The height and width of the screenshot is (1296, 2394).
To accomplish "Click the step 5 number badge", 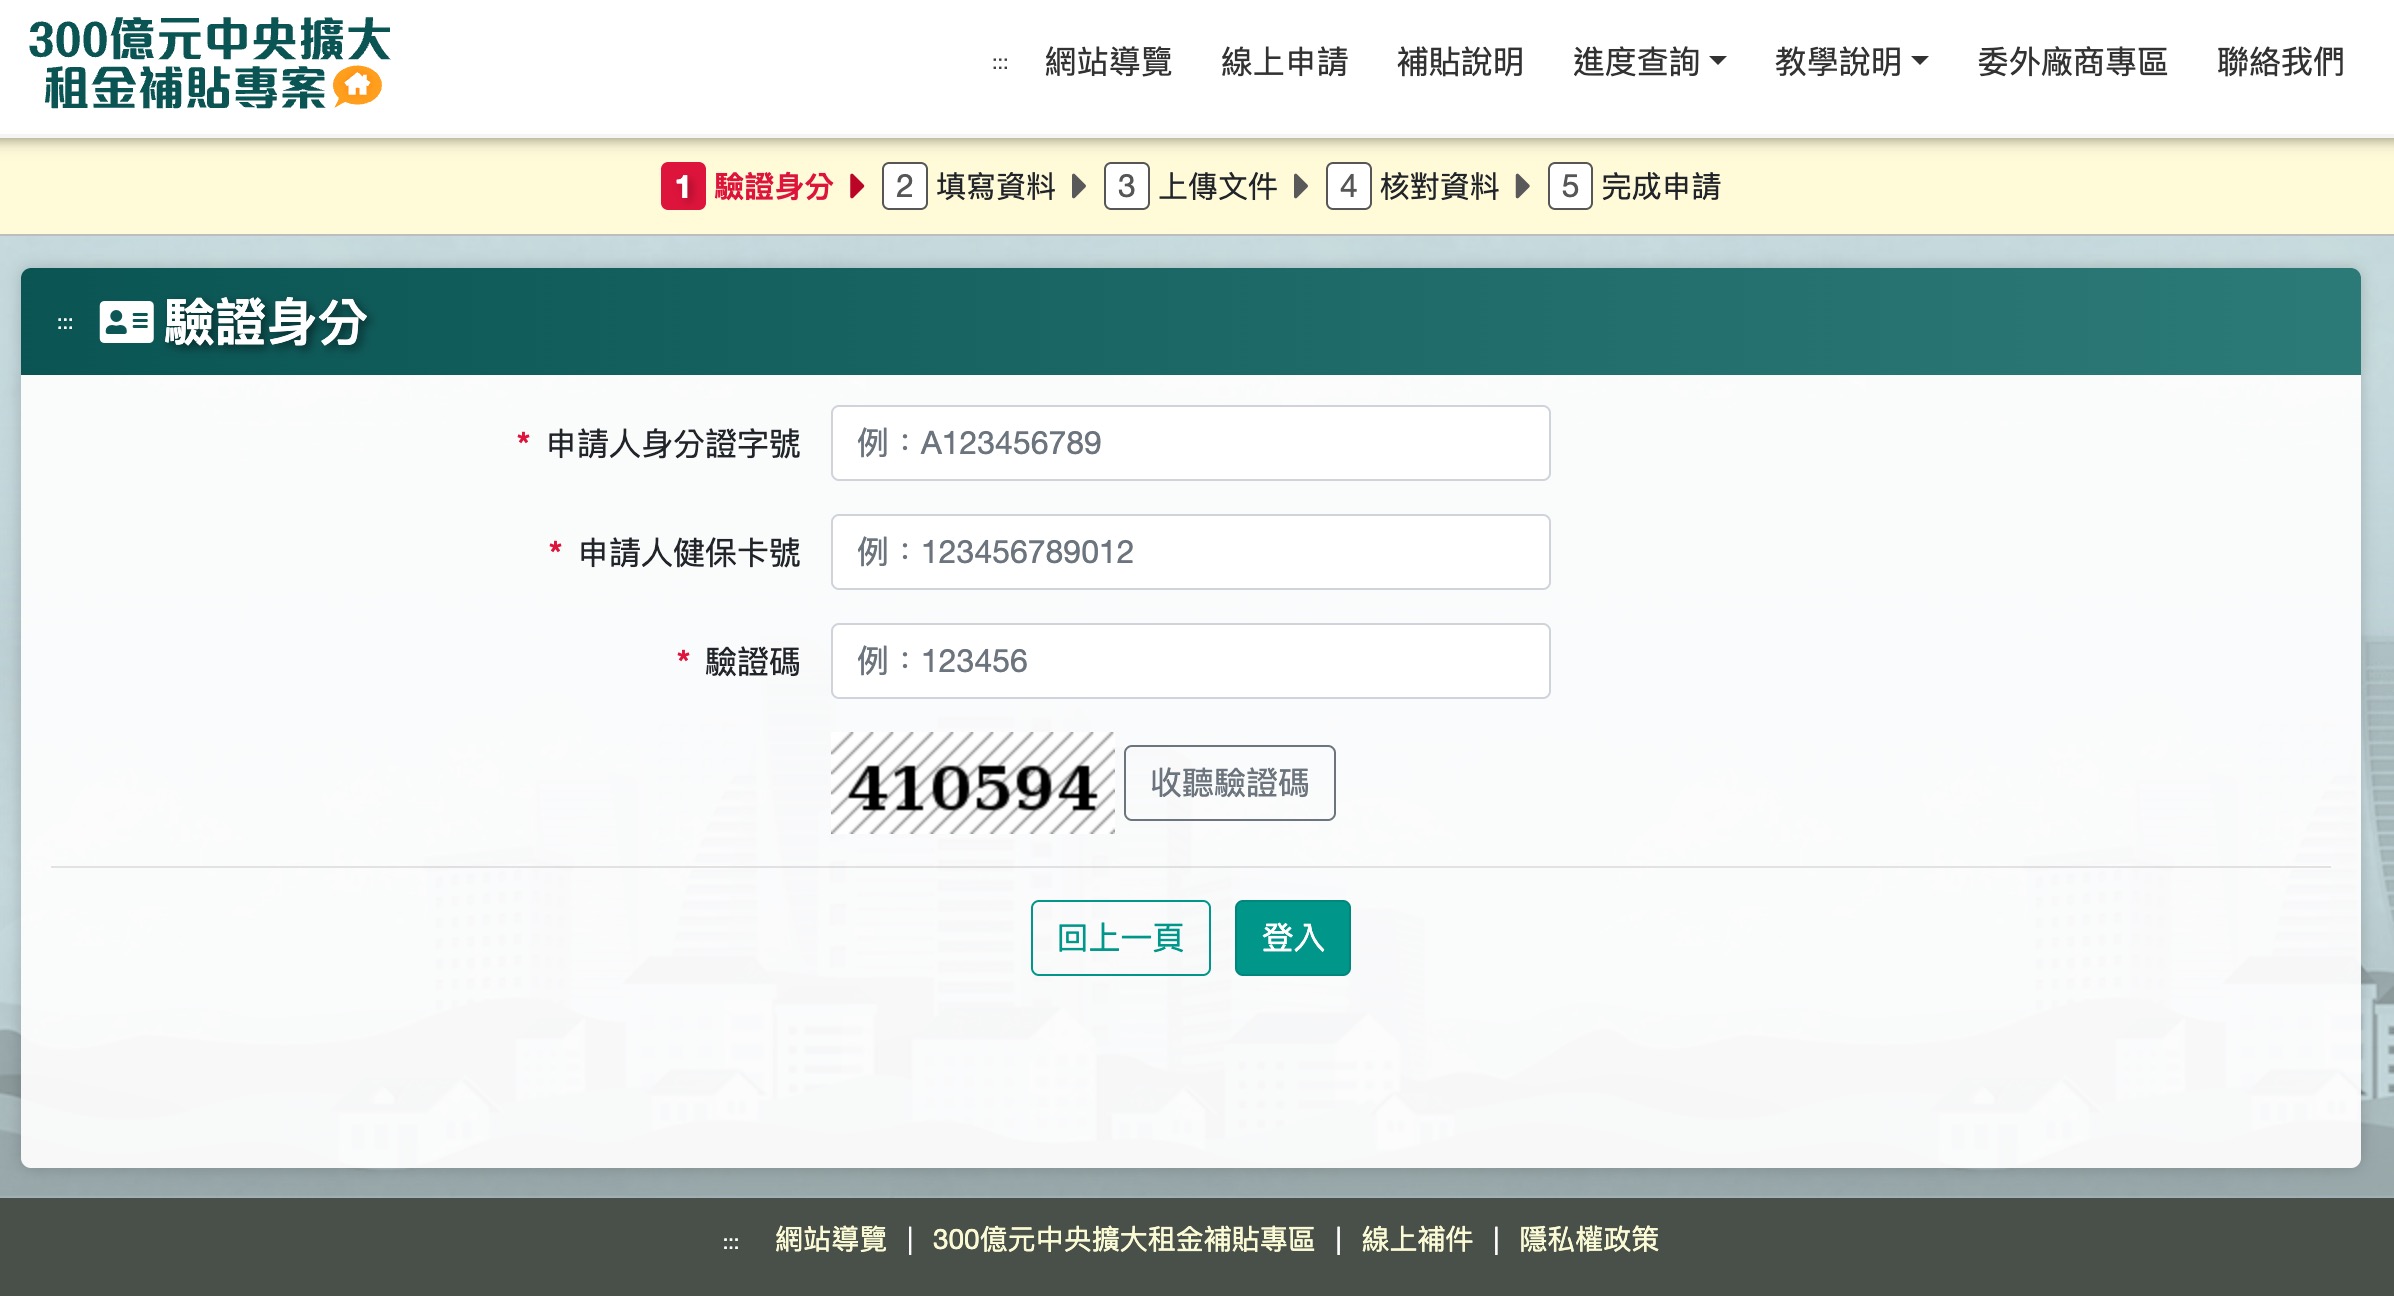I will (1570, 186).
